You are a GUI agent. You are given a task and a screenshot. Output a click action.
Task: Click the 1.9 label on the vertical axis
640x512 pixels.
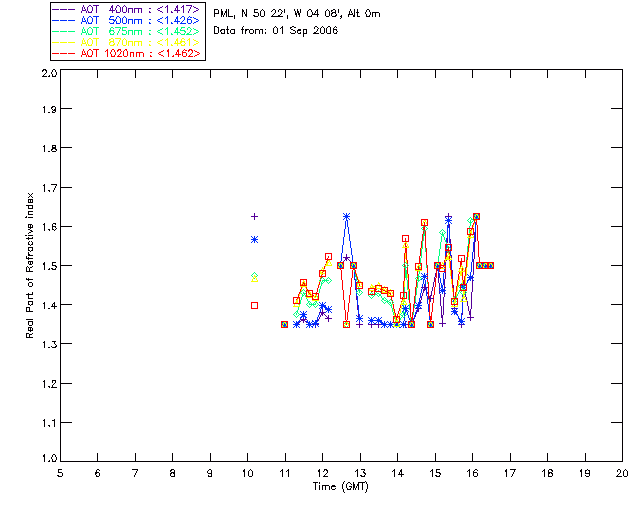pyautogui.click(x=49, y=109)
